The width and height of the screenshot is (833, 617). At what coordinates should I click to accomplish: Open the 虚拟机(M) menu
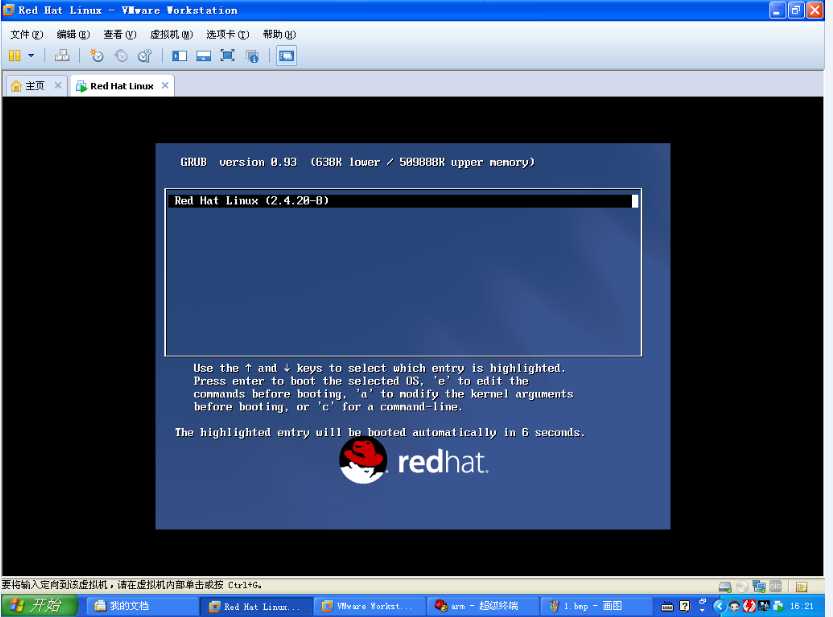pos(171,35)
